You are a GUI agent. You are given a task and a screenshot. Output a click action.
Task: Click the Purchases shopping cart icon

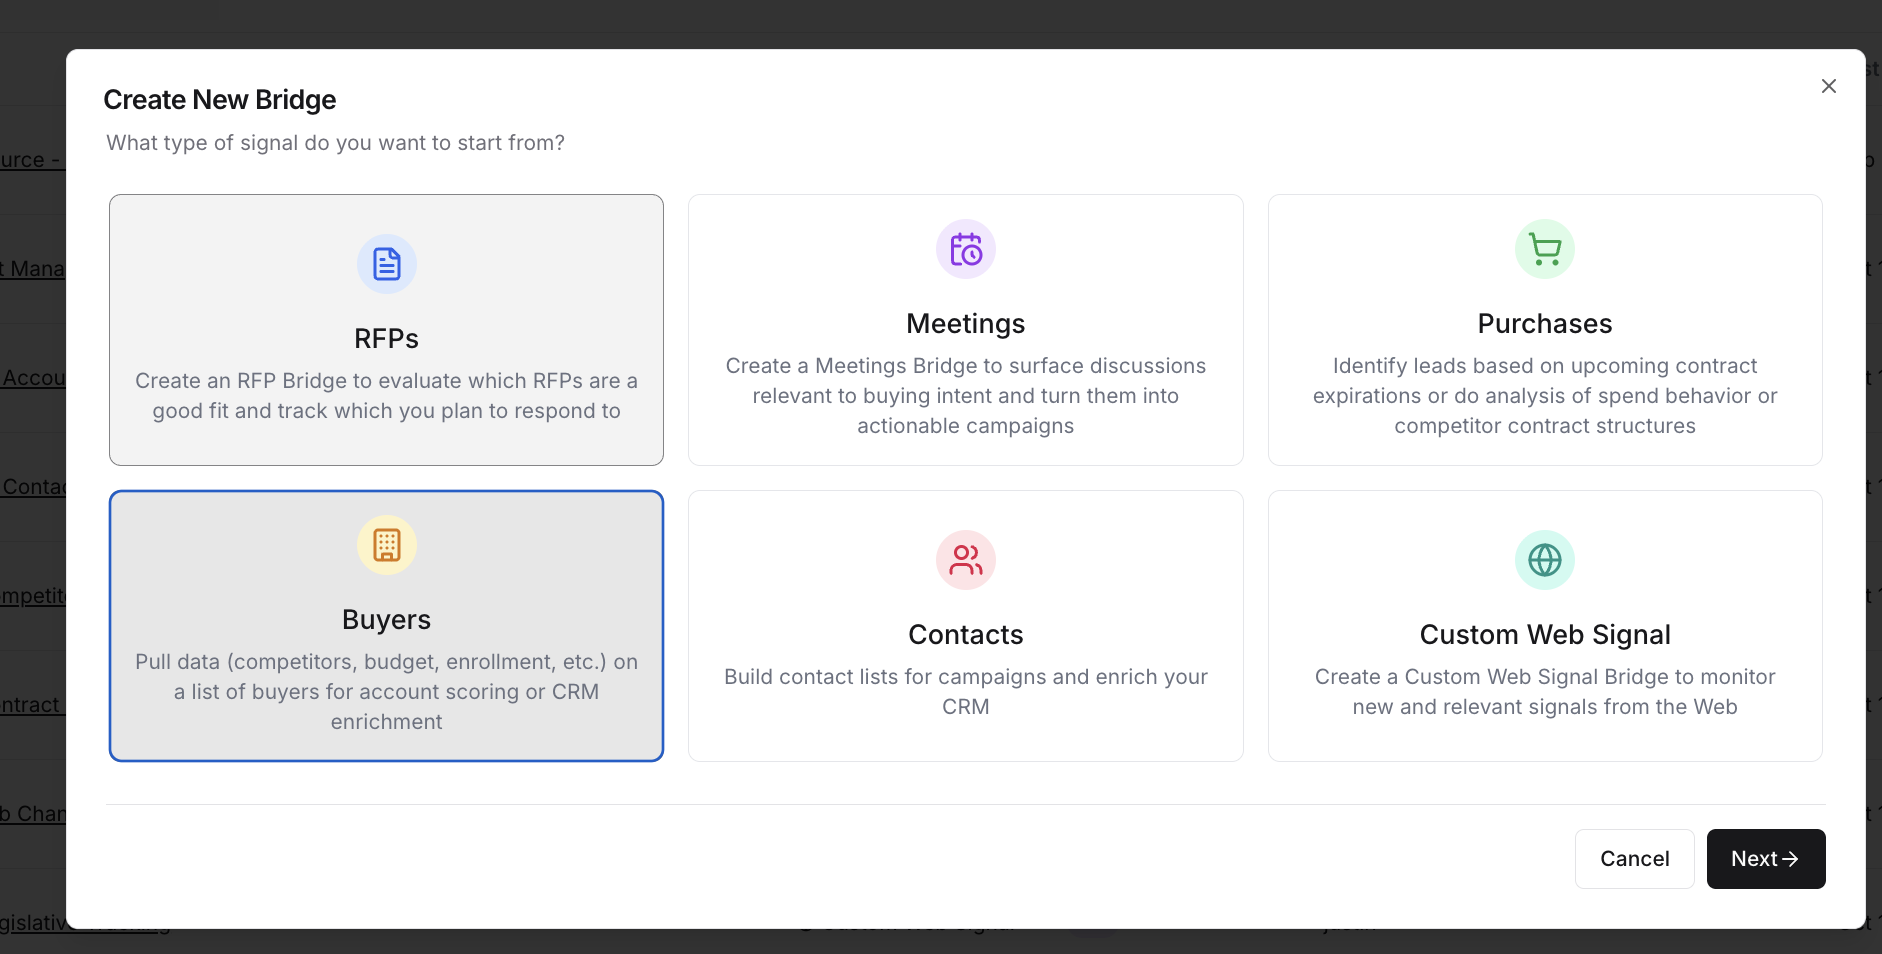pos(1544,249)
